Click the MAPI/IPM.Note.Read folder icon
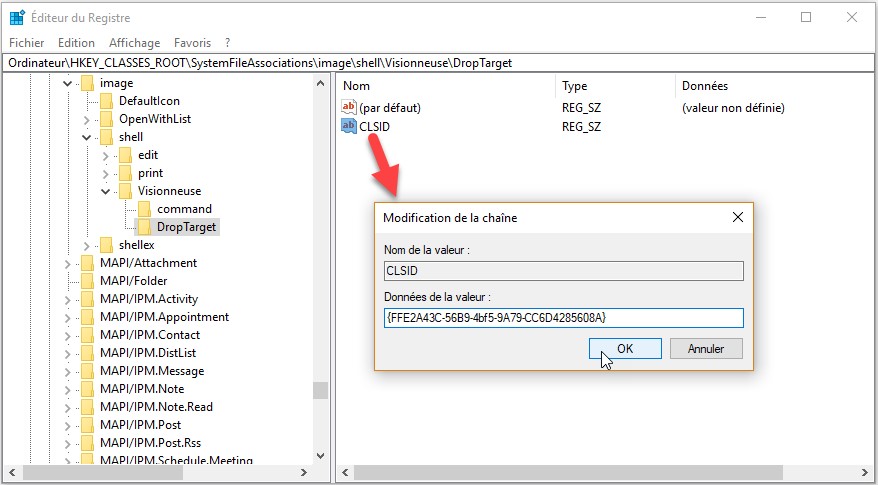The height and width of the screenshot is (485, 878). (x=87, y=407)
